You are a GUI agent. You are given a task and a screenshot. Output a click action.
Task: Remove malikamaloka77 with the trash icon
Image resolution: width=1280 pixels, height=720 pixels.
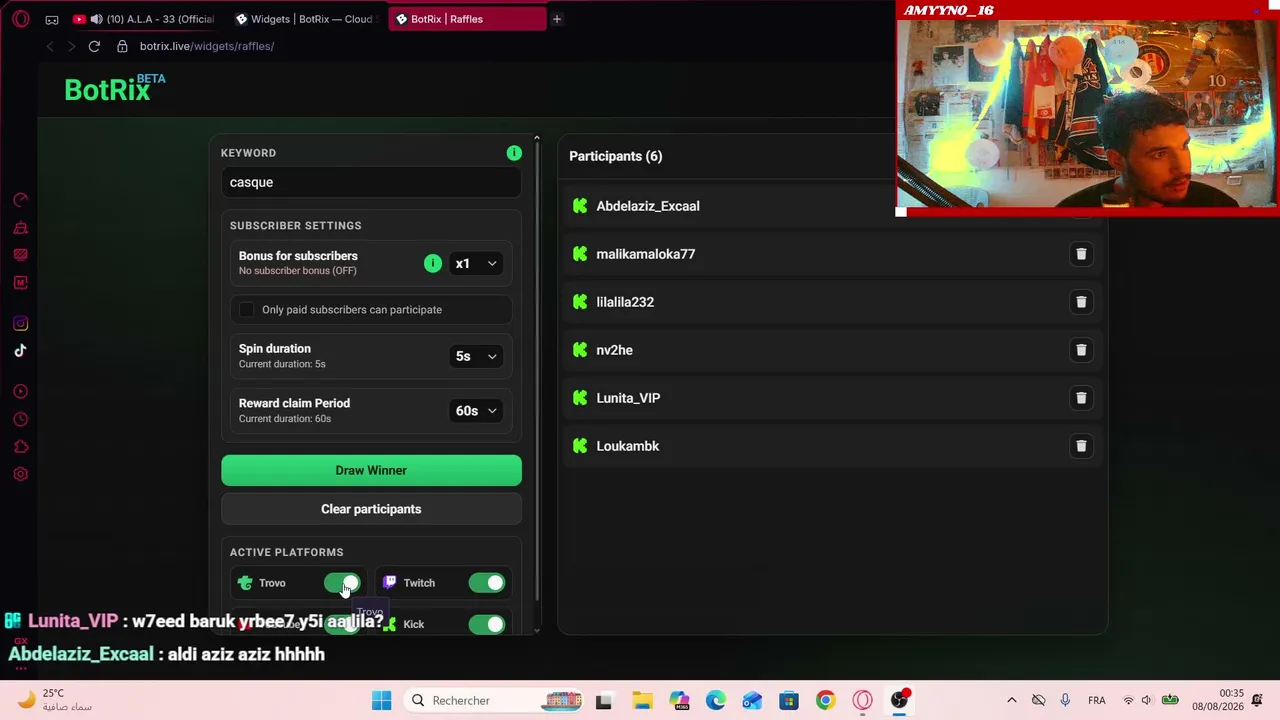click(1081, 254)
